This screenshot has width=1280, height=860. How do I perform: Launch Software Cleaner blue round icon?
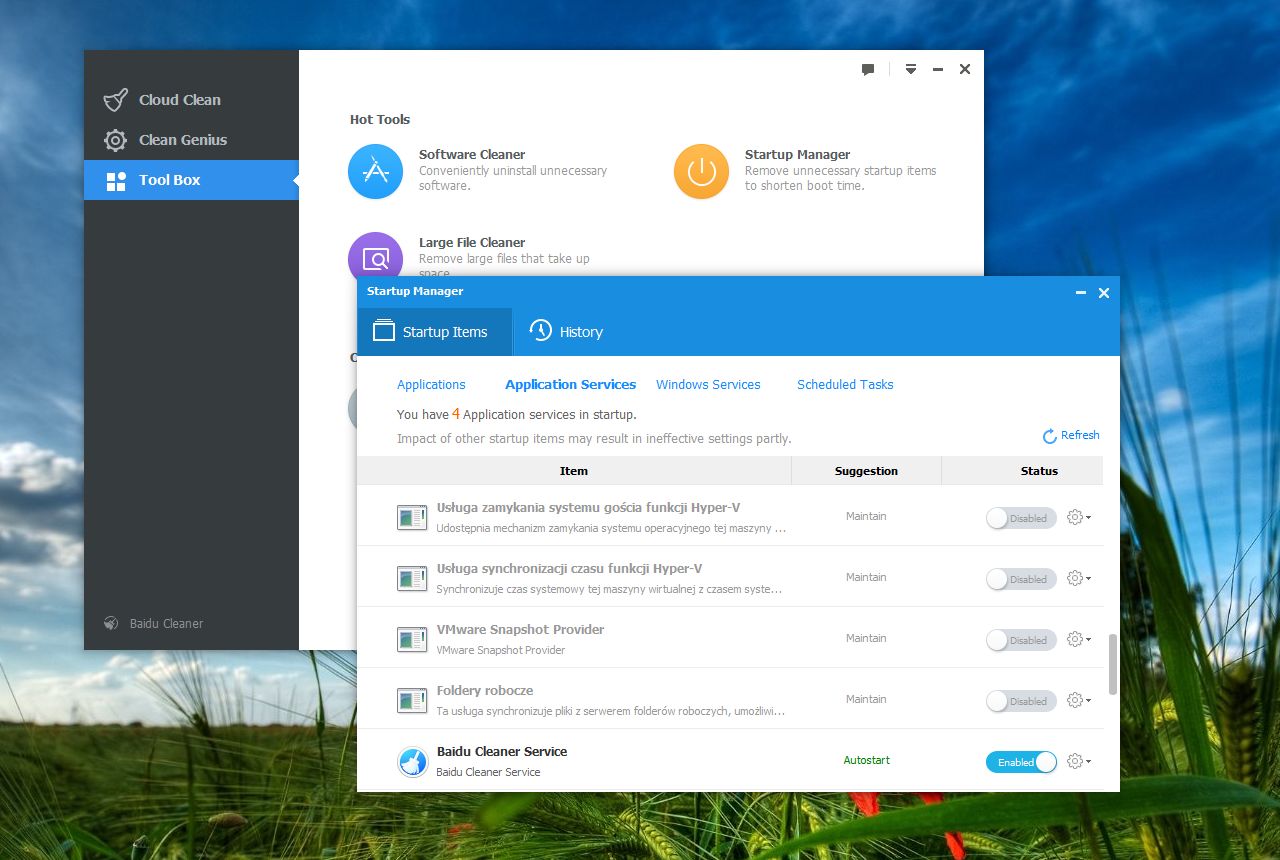click(375, 171)
